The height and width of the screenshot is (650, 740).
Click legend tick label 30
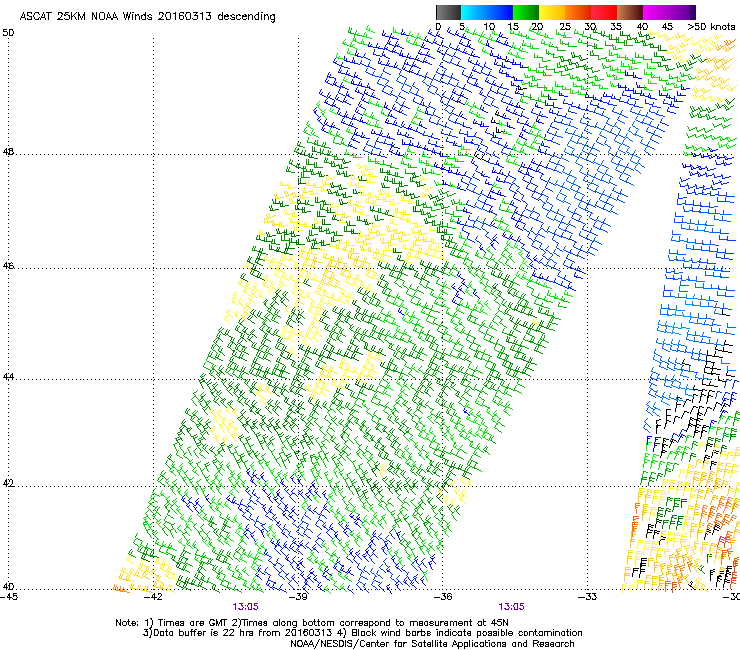590,27
